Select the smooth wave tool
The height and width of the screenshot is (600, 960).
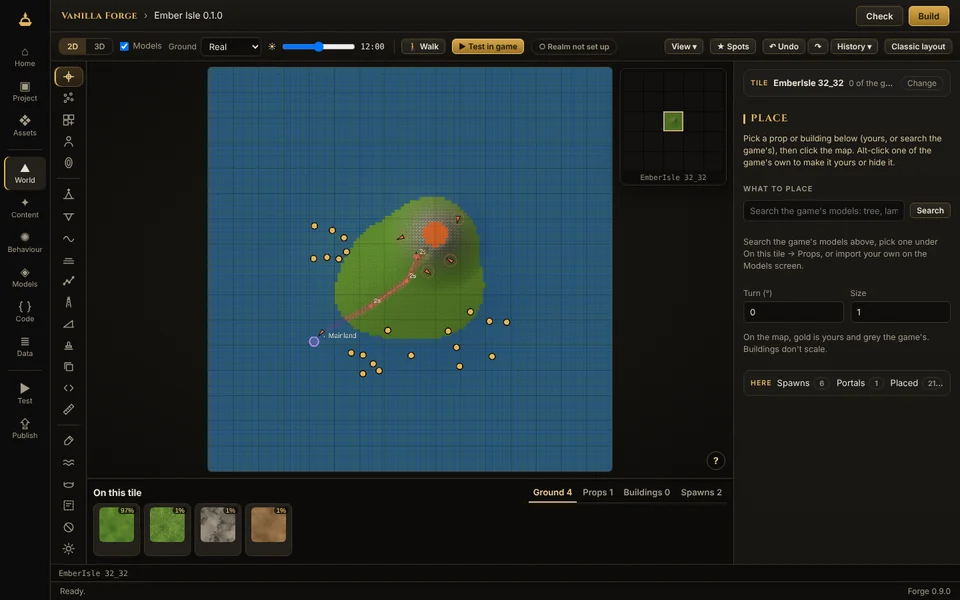pyautogui.click(x=69, y=239)
